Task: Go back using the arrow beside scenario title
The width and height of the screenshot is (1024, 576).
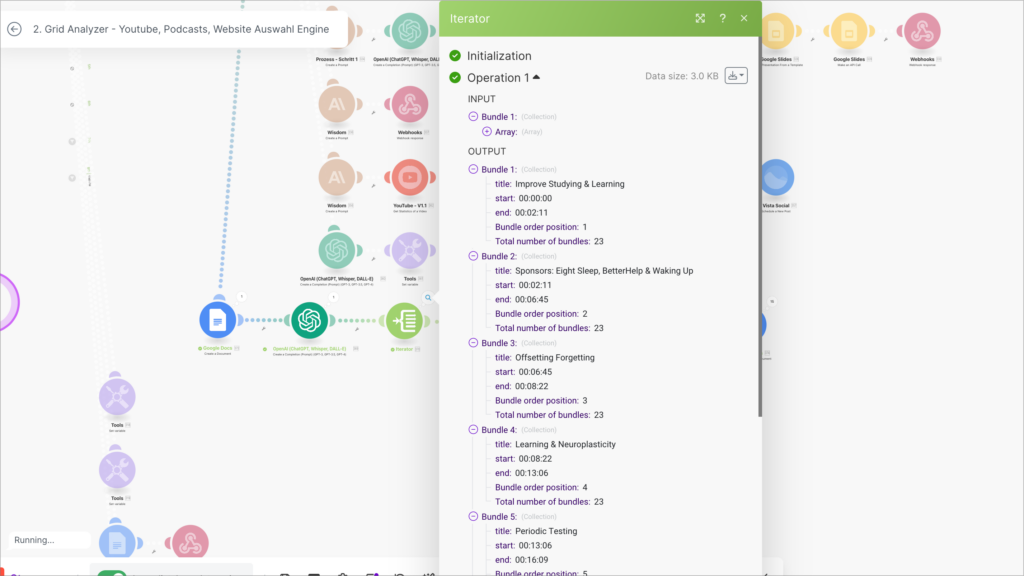Action: click(14, 29)
